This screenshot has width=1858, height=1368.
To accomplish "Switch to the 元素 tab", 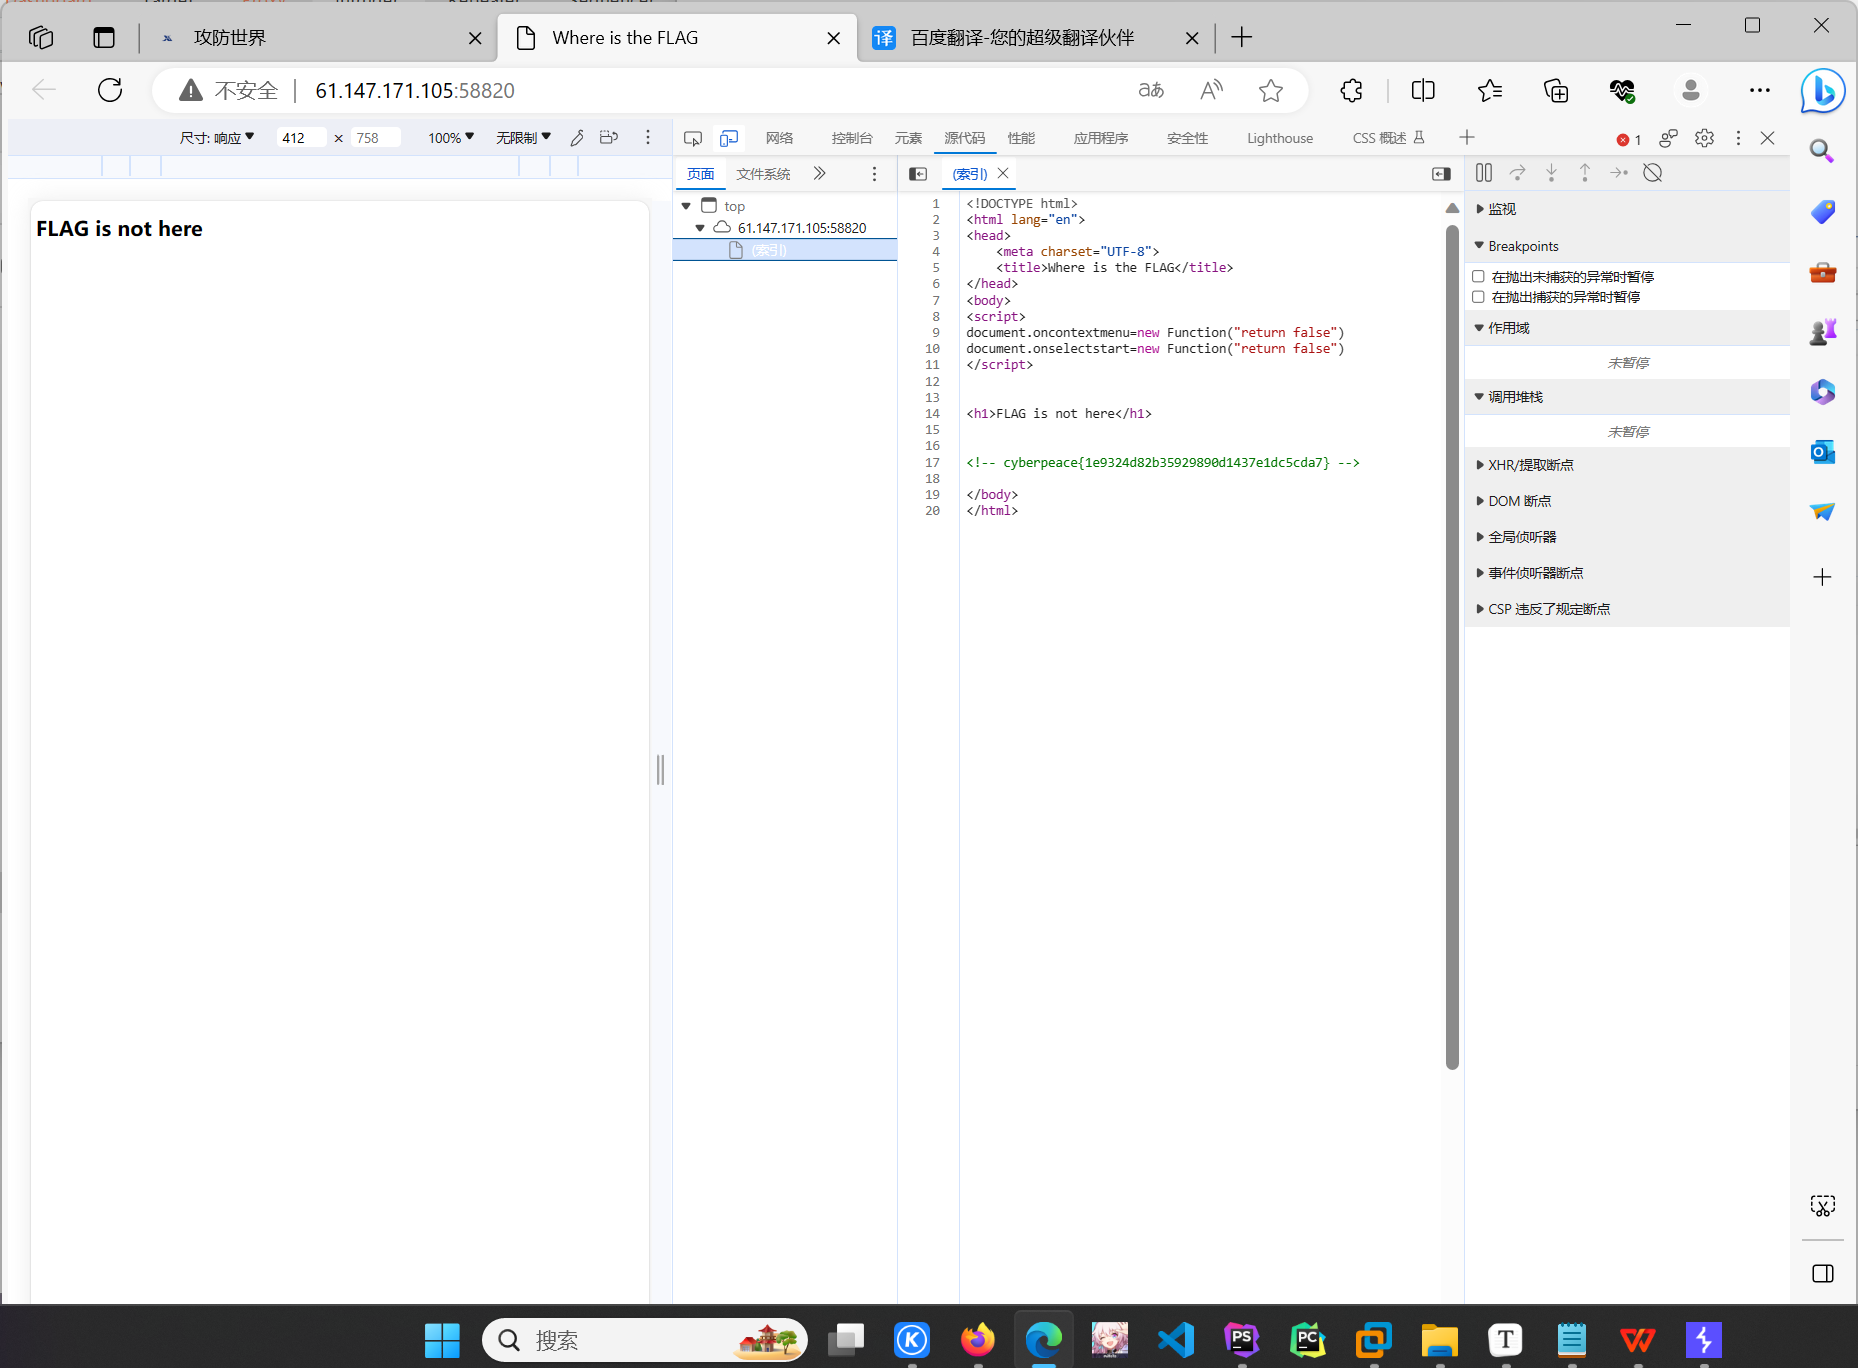I will 908,138.
